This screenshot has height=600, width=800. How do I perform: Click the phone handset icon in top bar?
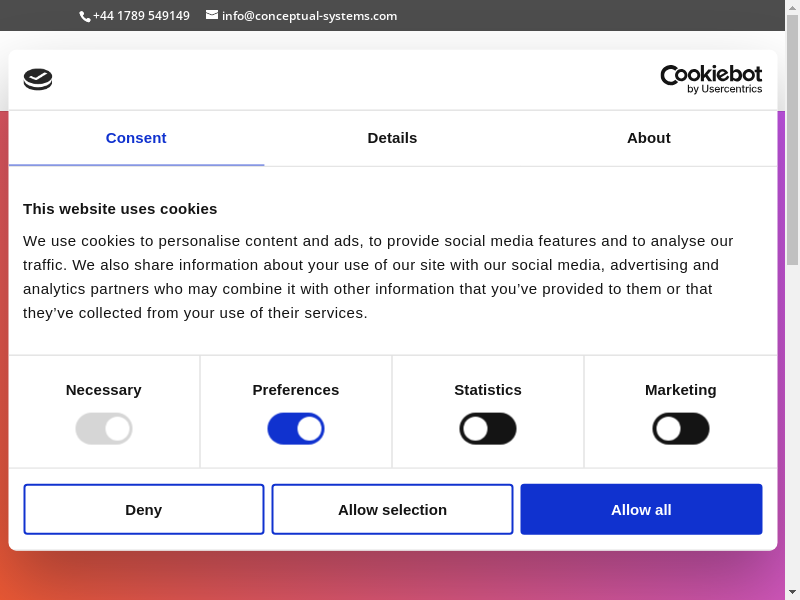pyautogui.click(x=85, y=16)
